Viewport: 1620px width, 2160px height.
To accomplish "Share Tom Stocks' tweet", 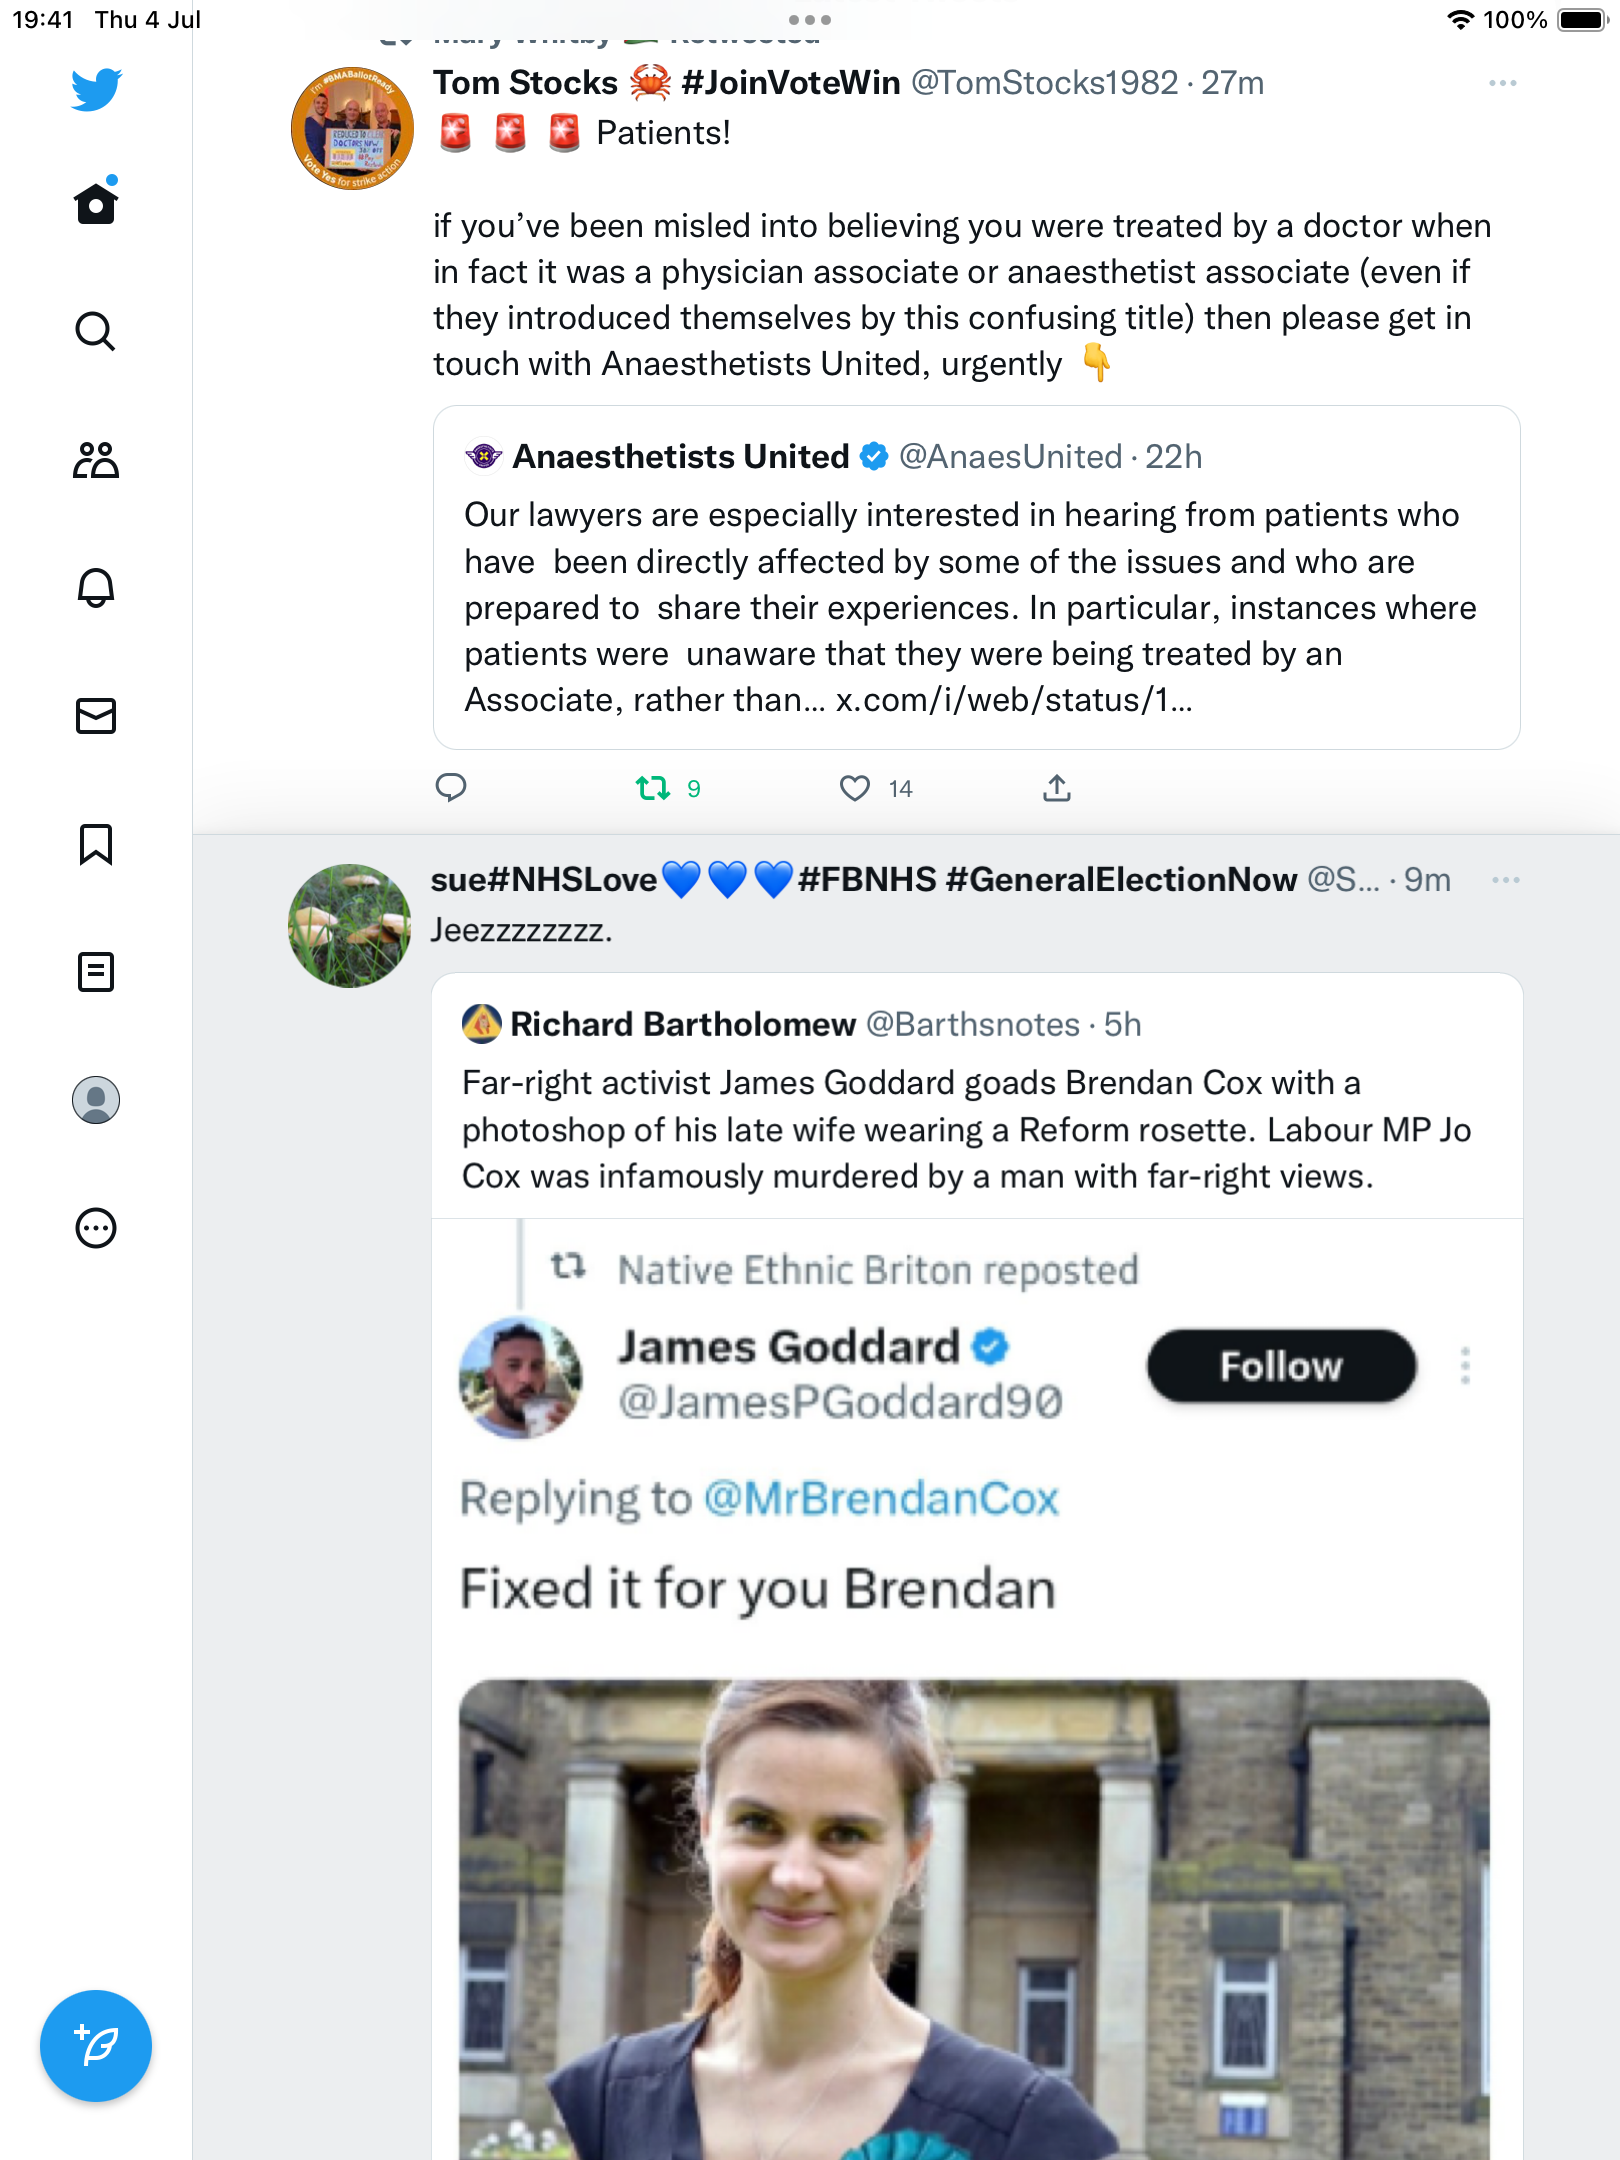I will click(x=1057, y=789).
